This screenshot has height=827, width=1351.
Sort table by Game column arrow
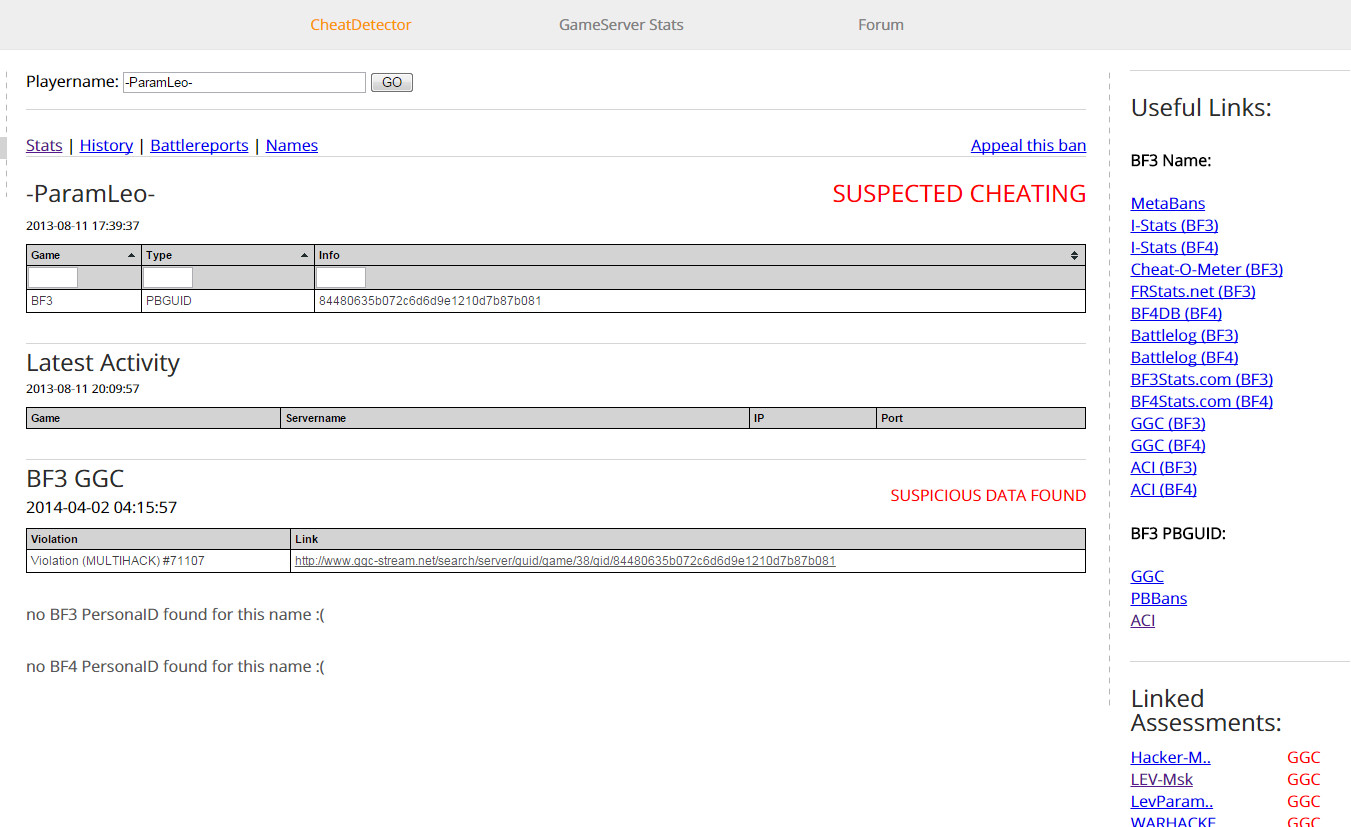coord(131,255)
